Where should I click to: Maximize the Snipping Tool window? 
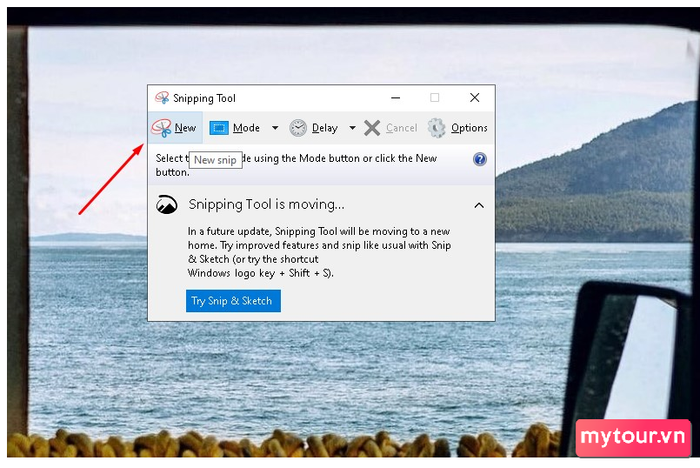pos(434,97)
